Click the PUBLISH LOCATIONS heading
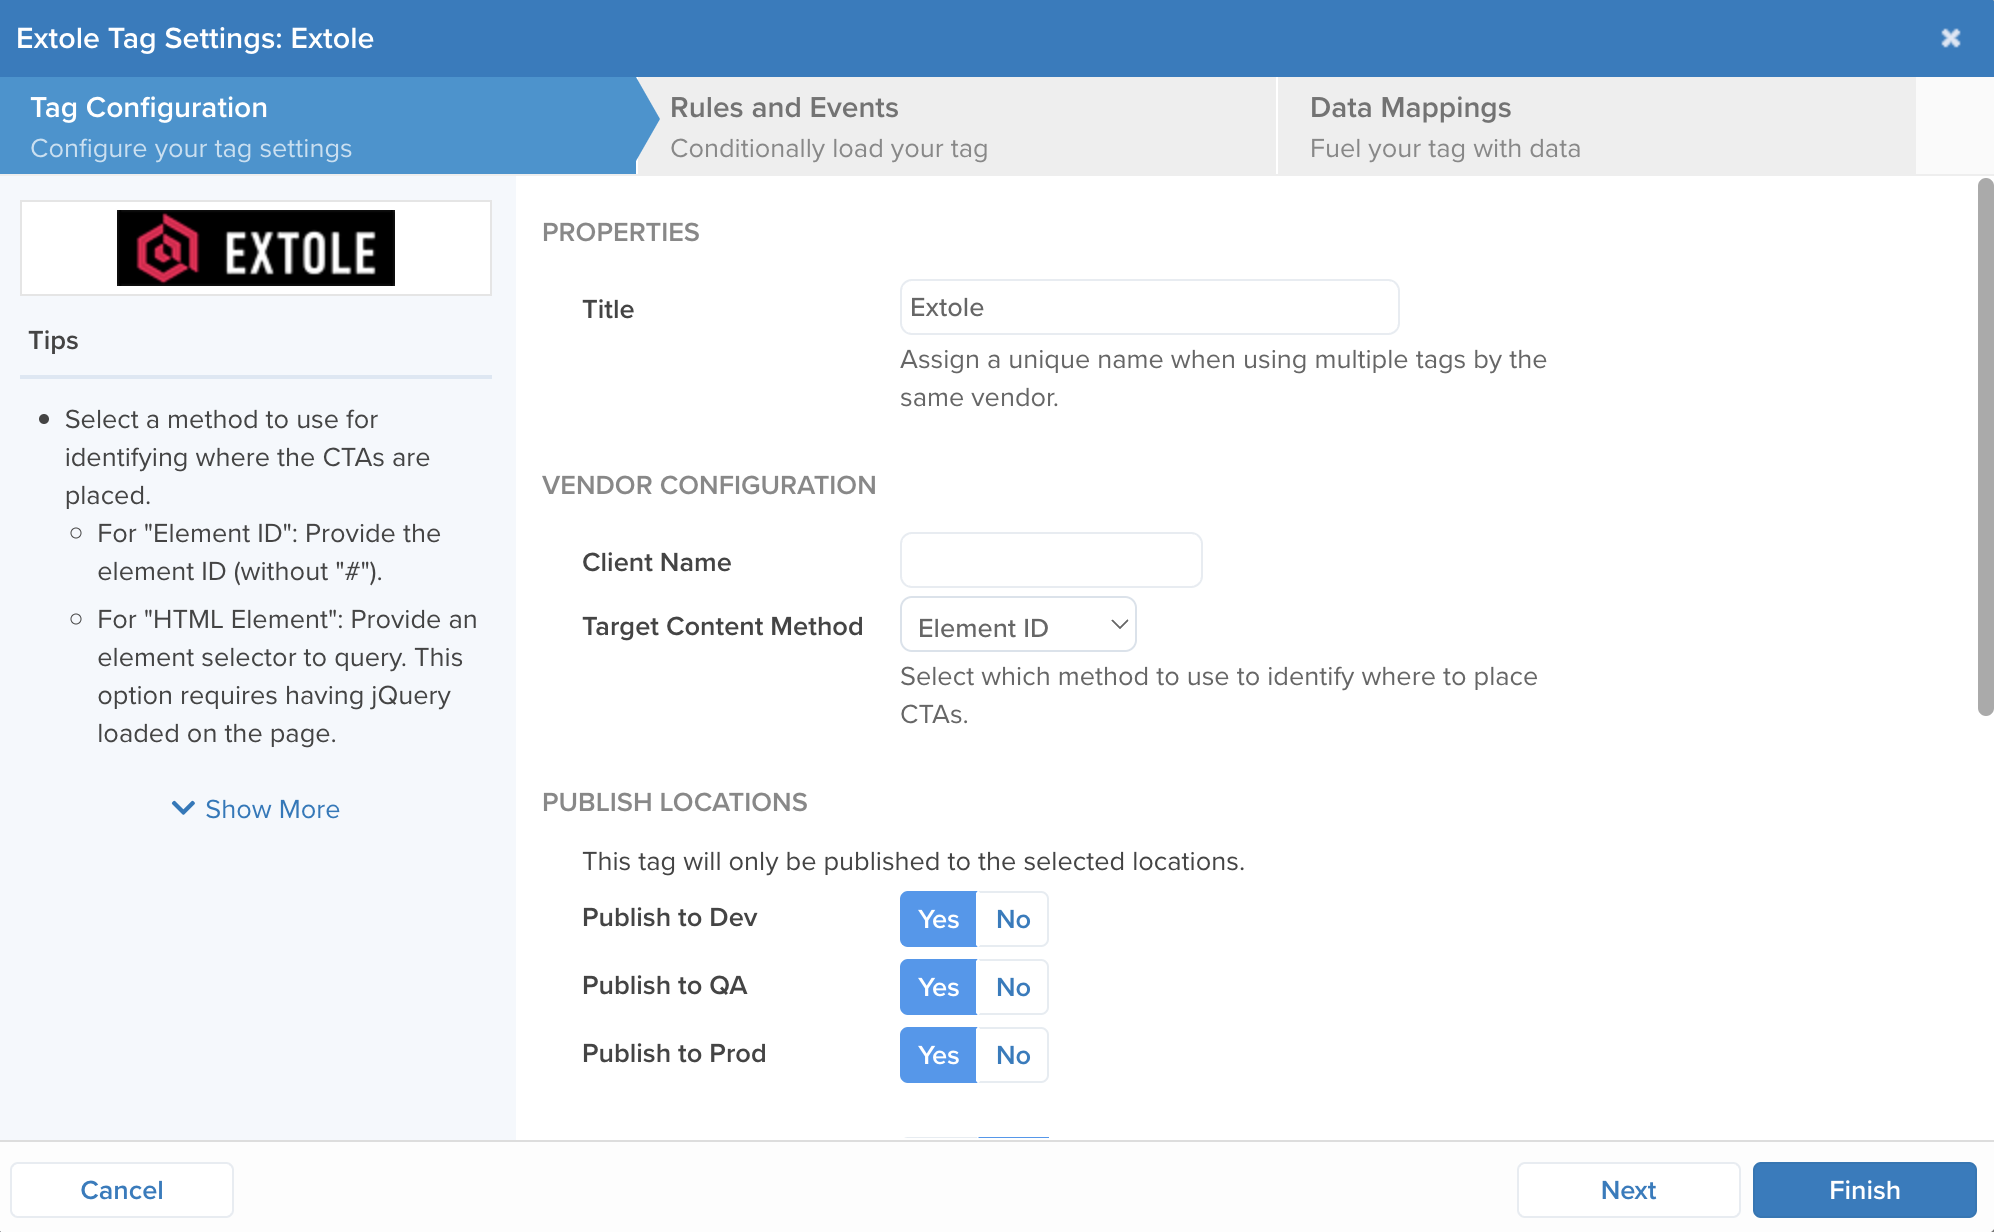Screen dimensions: 1994x1232 pos(675,802)
